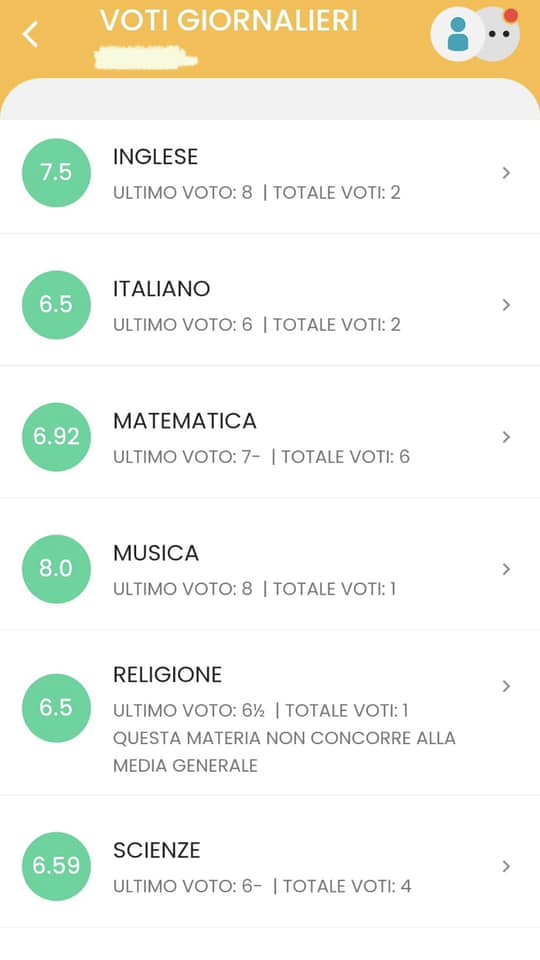Viewport: 540px width, 960px height.
Task: Tap the 6.5 badge beside ITALIANO
Action: click(x=56, y=305)
